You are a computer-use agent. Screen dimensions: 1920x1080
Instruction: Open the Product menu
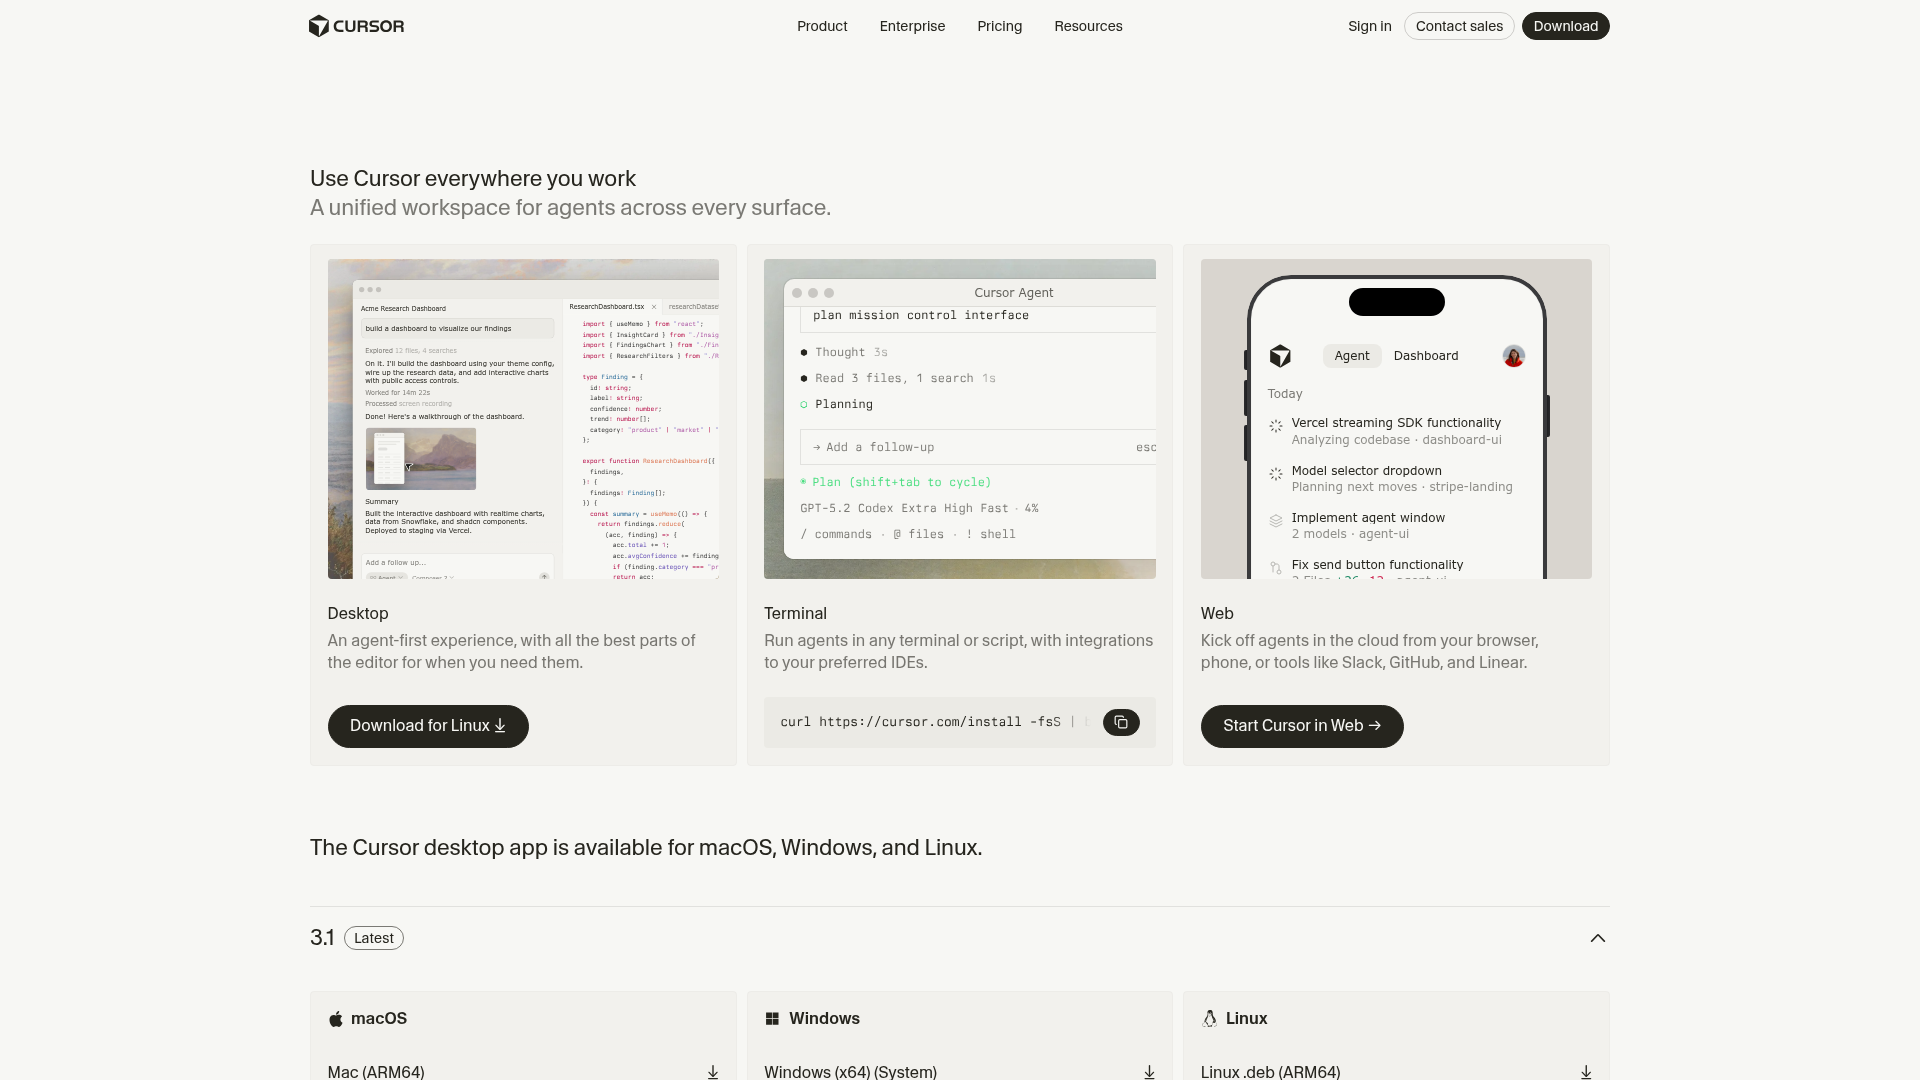(x=822, y=26)
